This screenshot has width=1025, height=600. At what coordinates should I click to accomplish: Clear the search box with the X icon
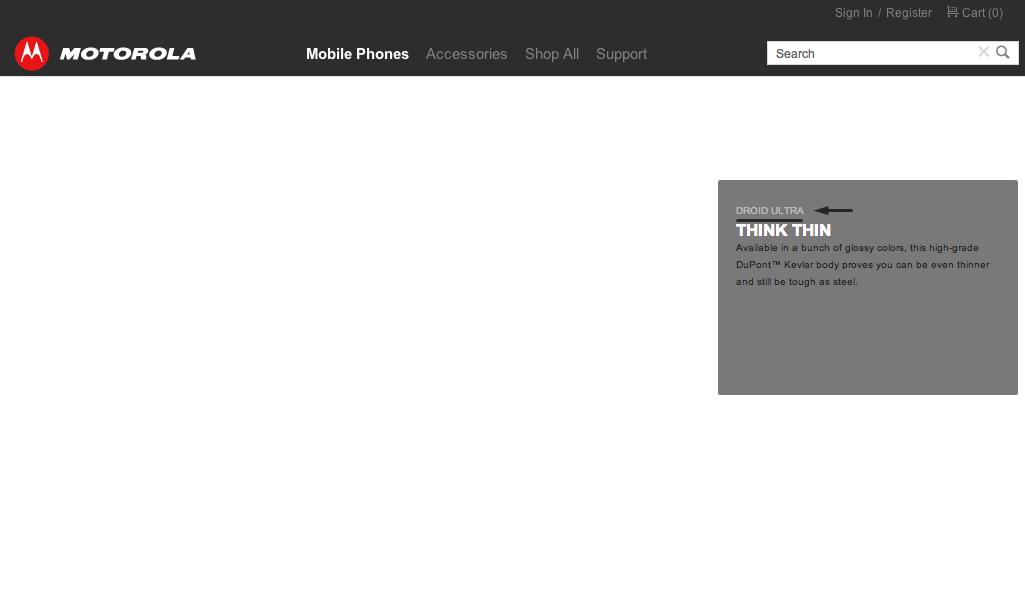click(983, 52)
